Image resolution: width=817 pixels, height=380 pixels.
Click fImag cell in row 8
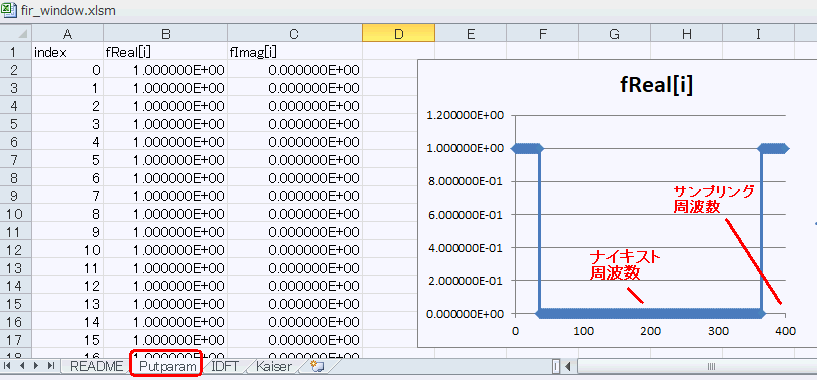[295, 178]
